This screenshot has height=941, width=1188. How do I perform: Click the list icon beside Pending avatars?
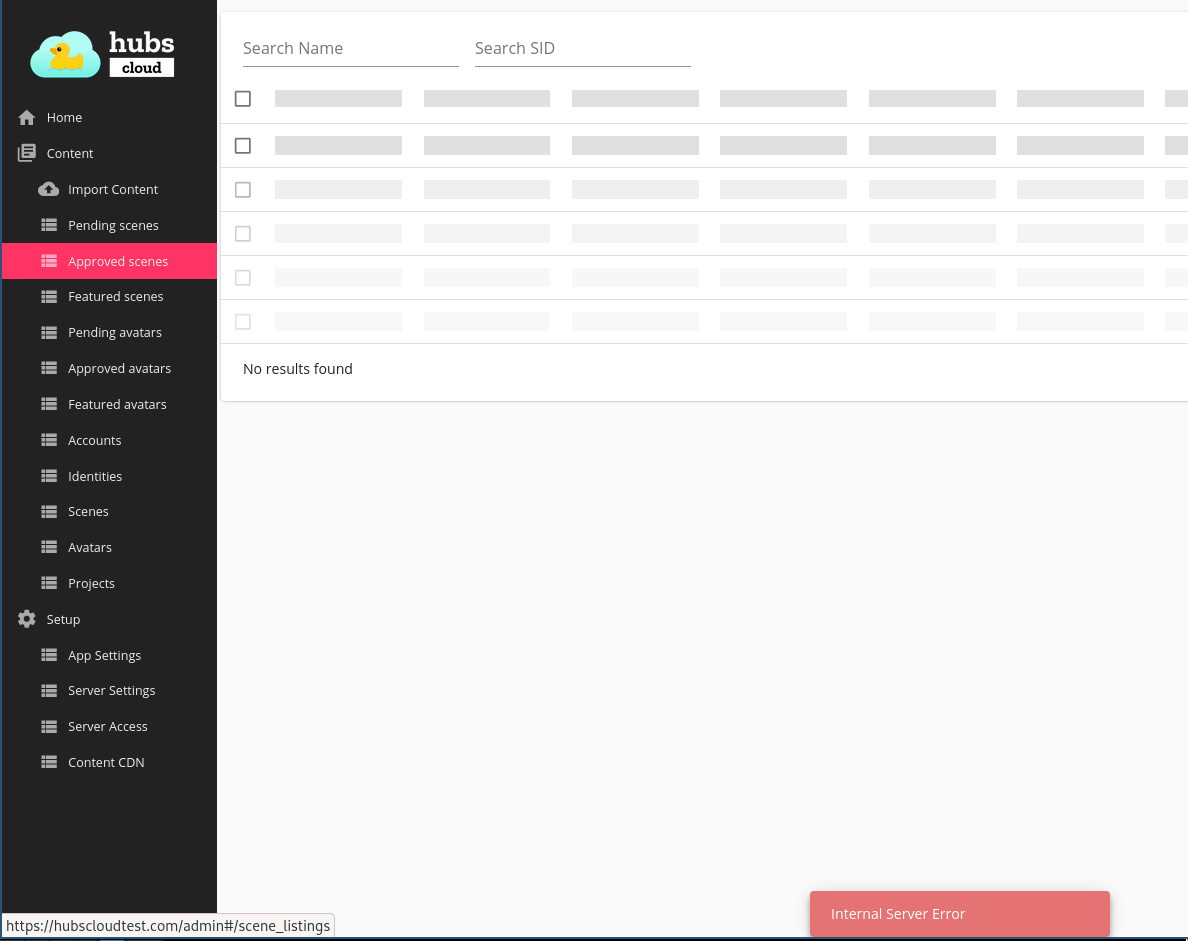(x=49, y=333)
